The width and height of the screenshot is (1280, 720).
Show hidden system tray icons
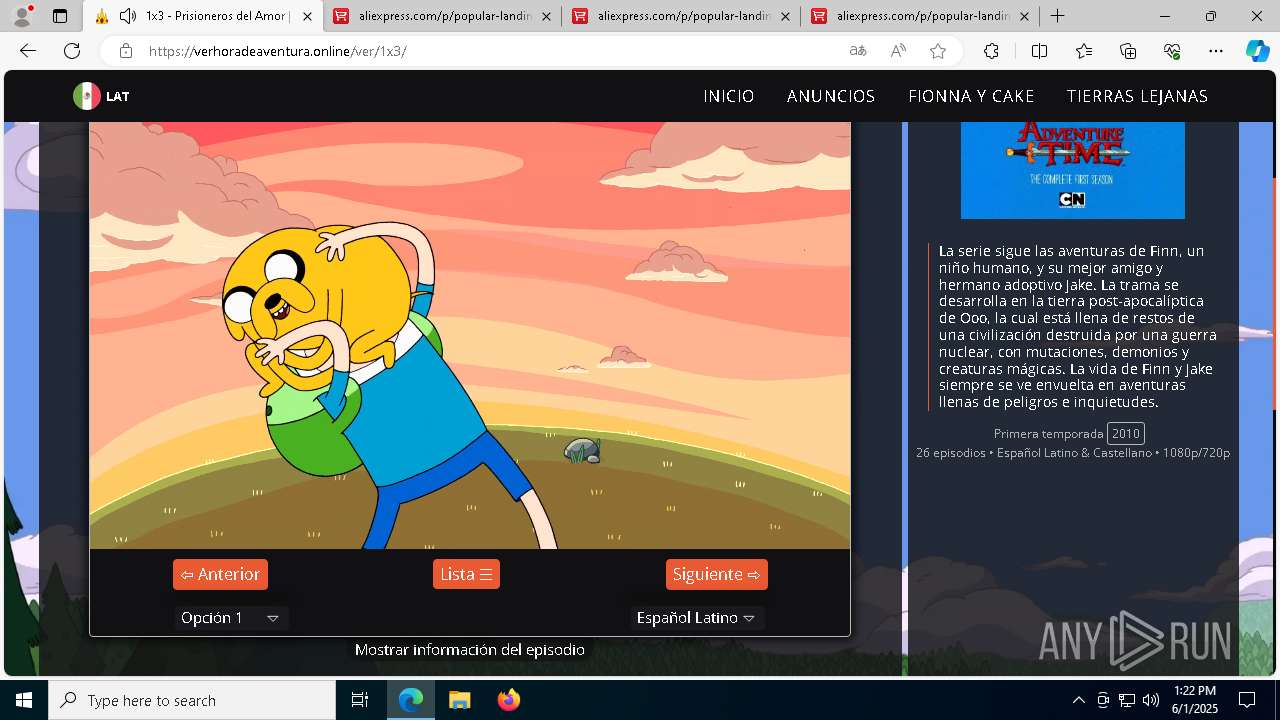tap(1078, 700)
